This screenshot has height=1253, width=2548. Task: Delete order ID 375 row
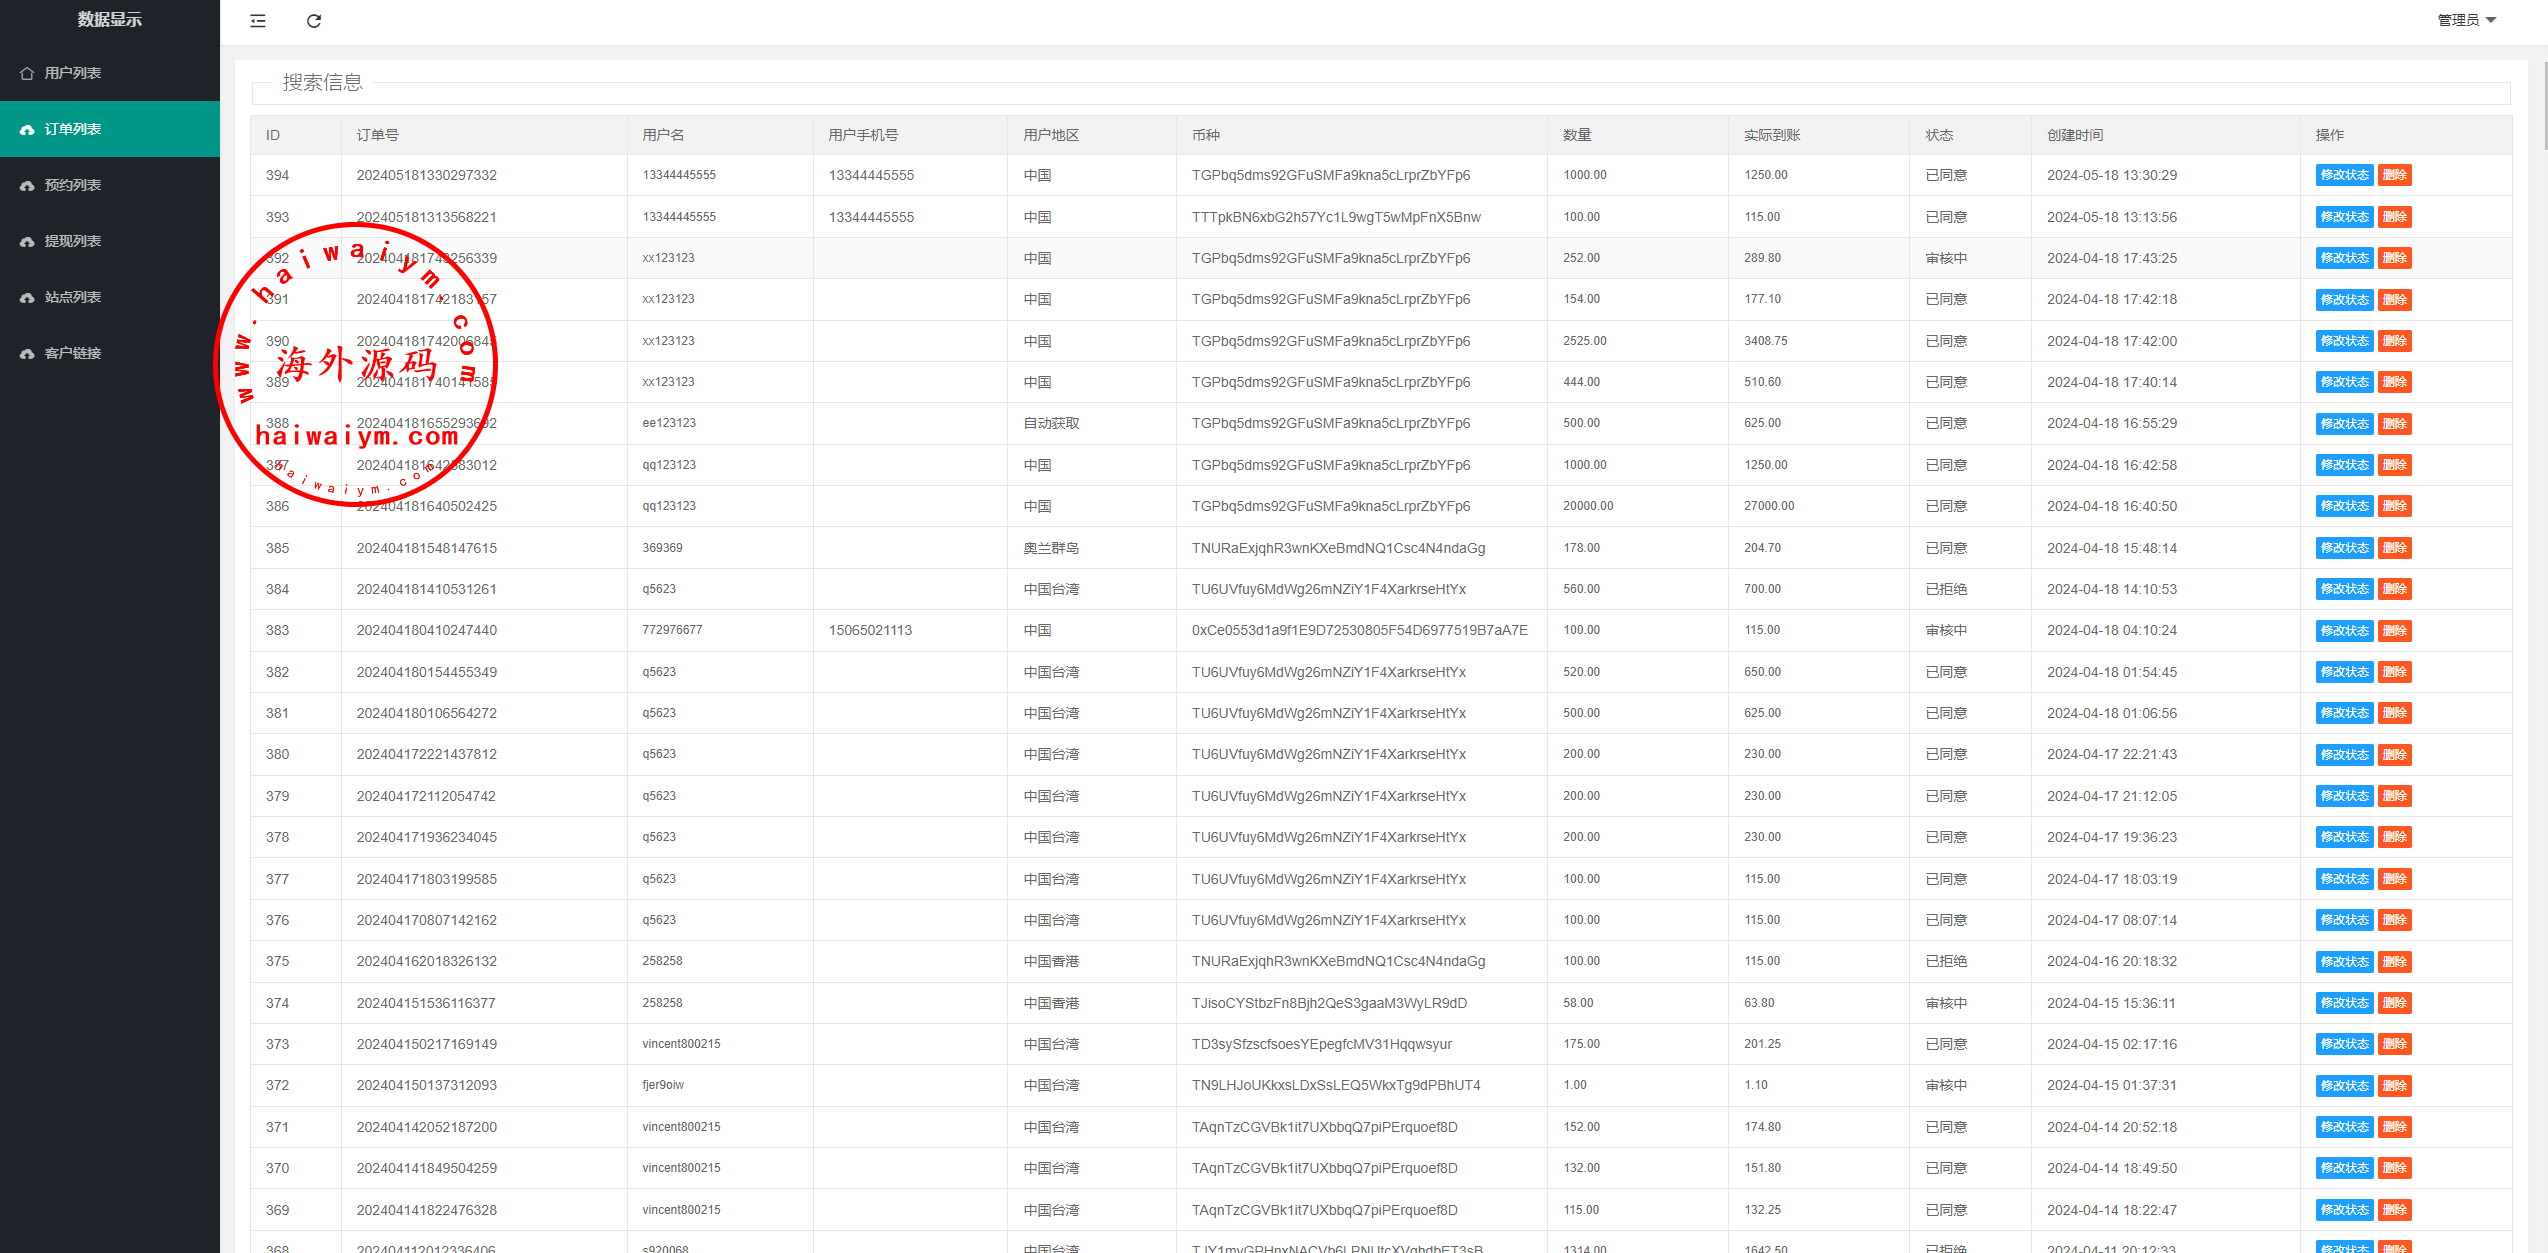2394,962
